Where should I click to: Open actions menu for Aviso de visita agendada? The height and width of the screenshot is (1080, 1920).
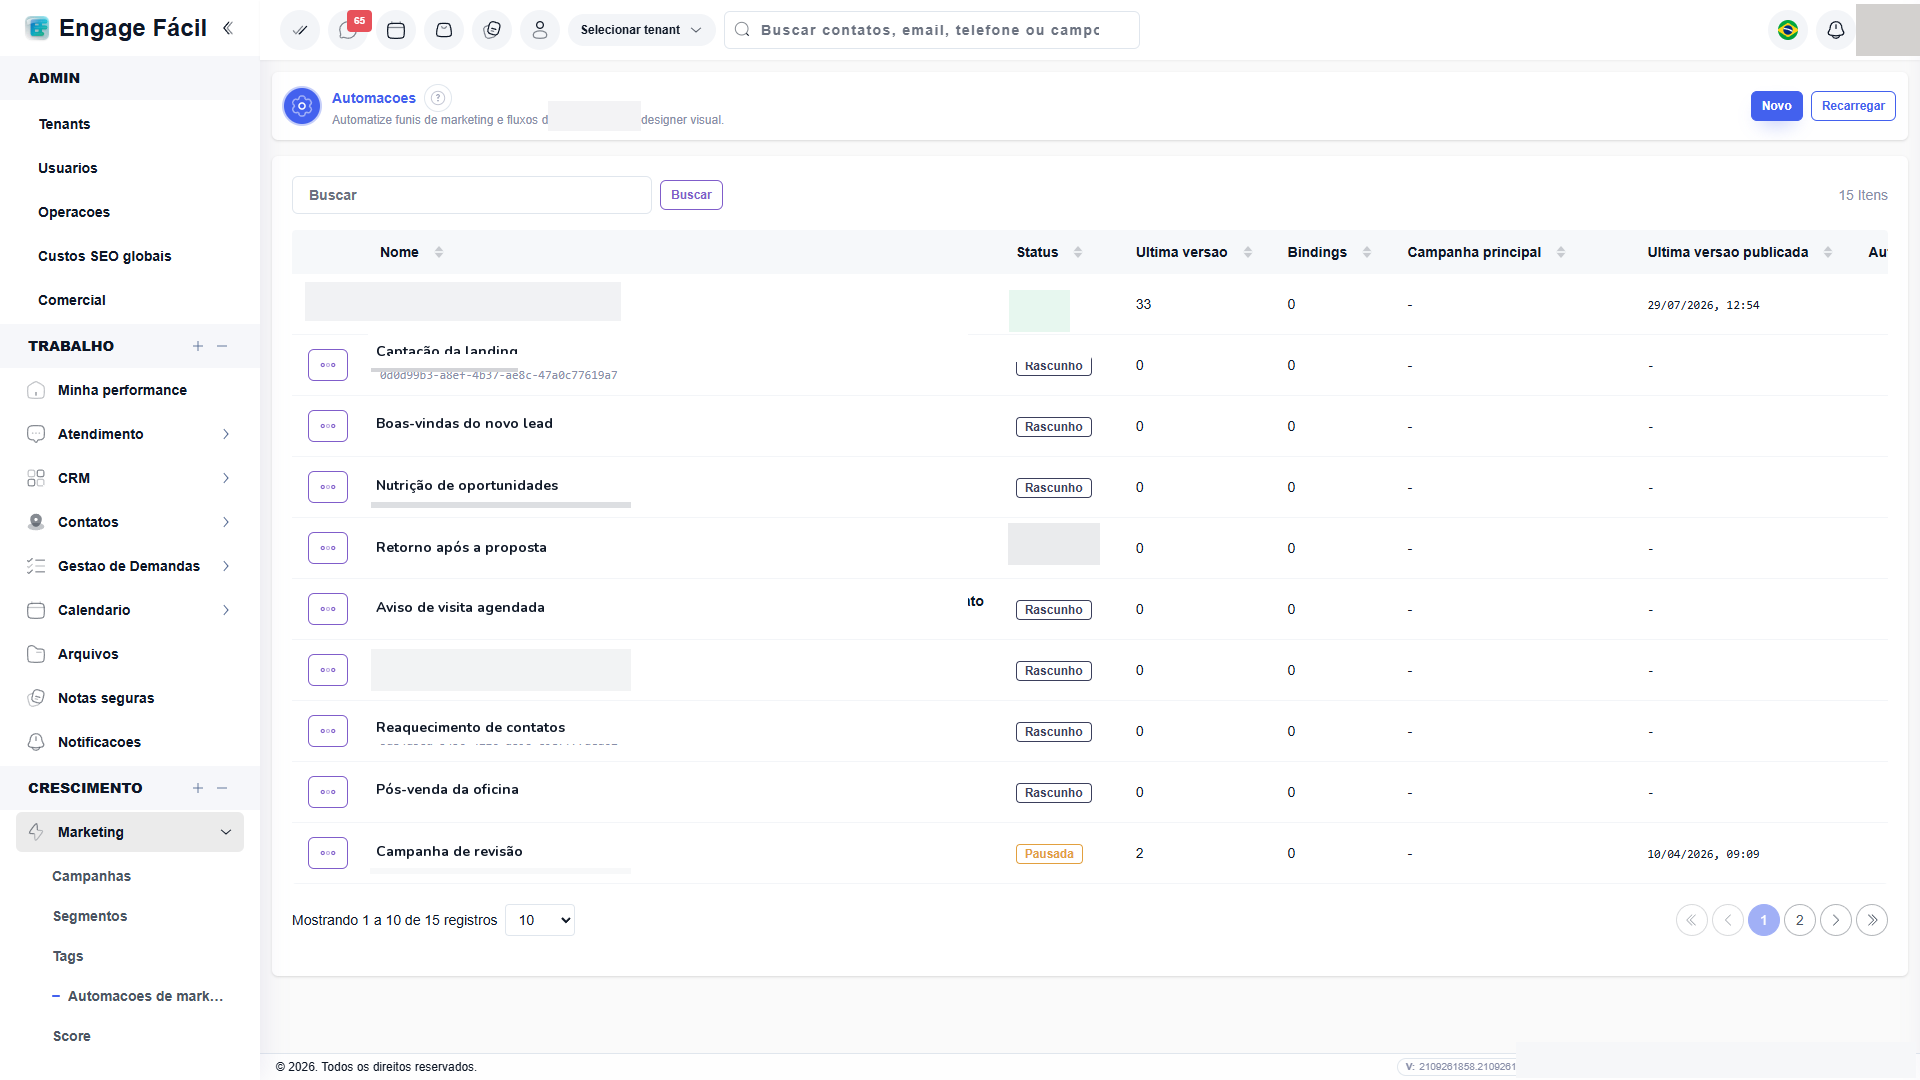pyautogui.click(x=328, y=609)
